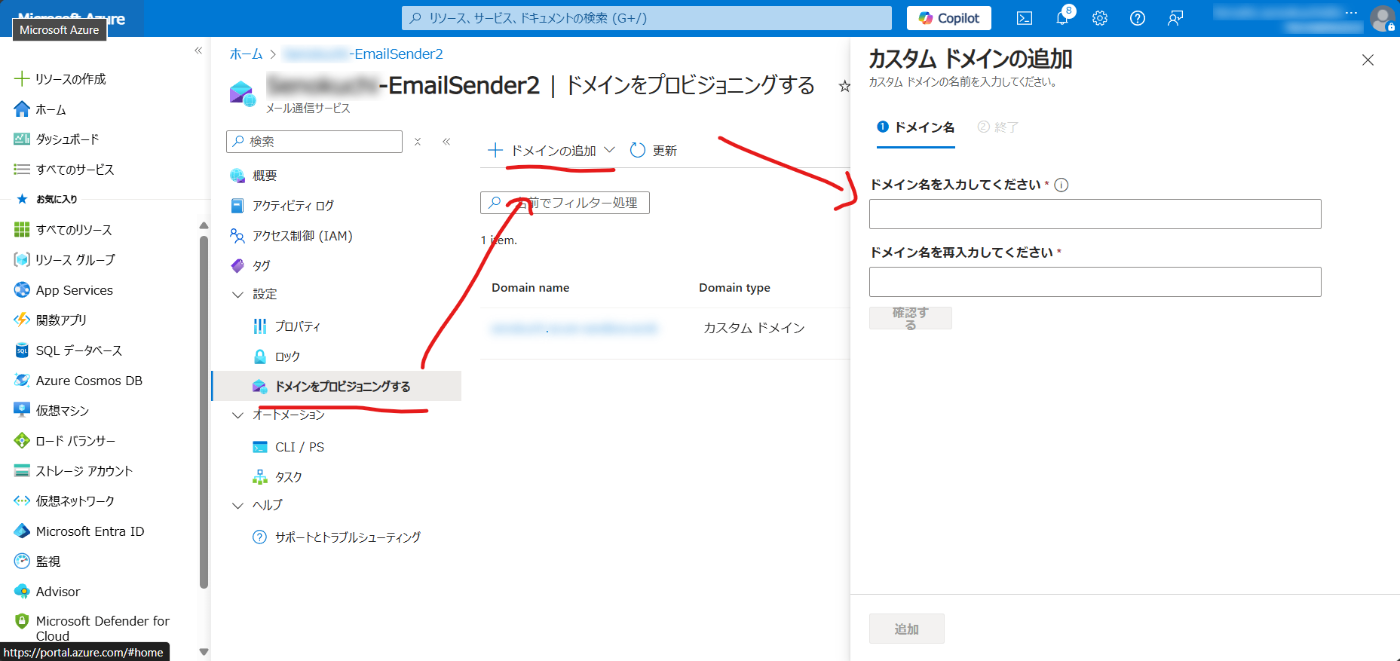Collapse the 設定 section

coord(237,295)
